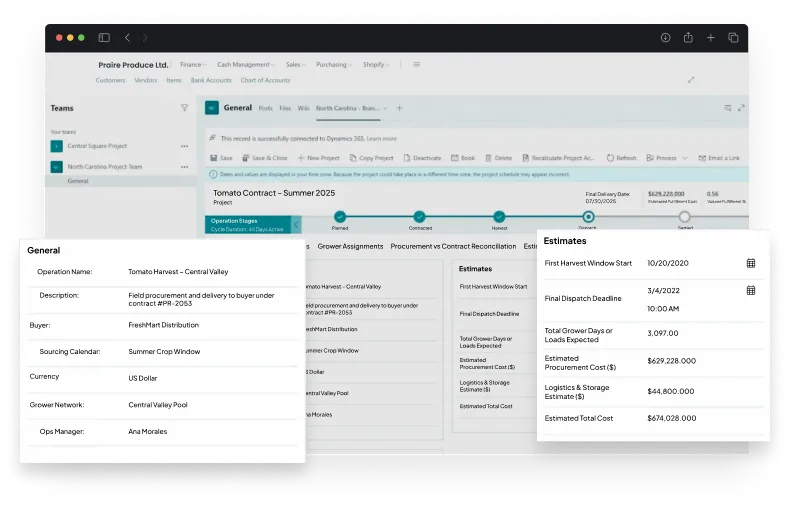The width and height of the screenshot is (792, 508).
Task: Click Recalculate Project toolbar button
Action: (558, 158)
